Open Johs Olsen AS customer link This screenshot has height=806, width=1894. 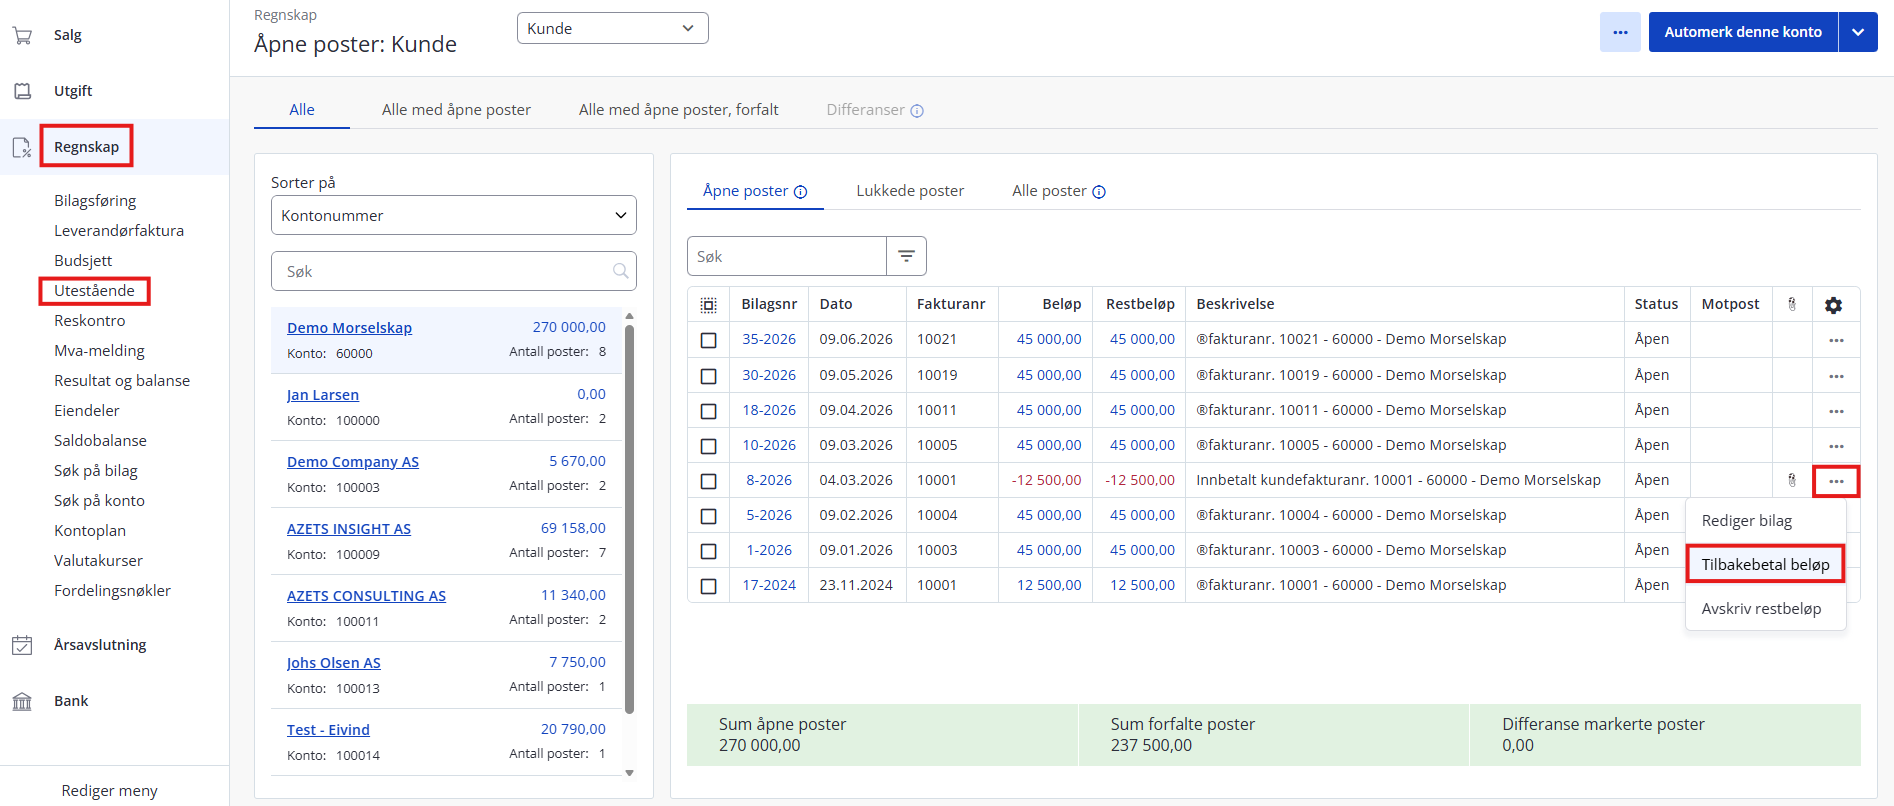pos(333,663)
